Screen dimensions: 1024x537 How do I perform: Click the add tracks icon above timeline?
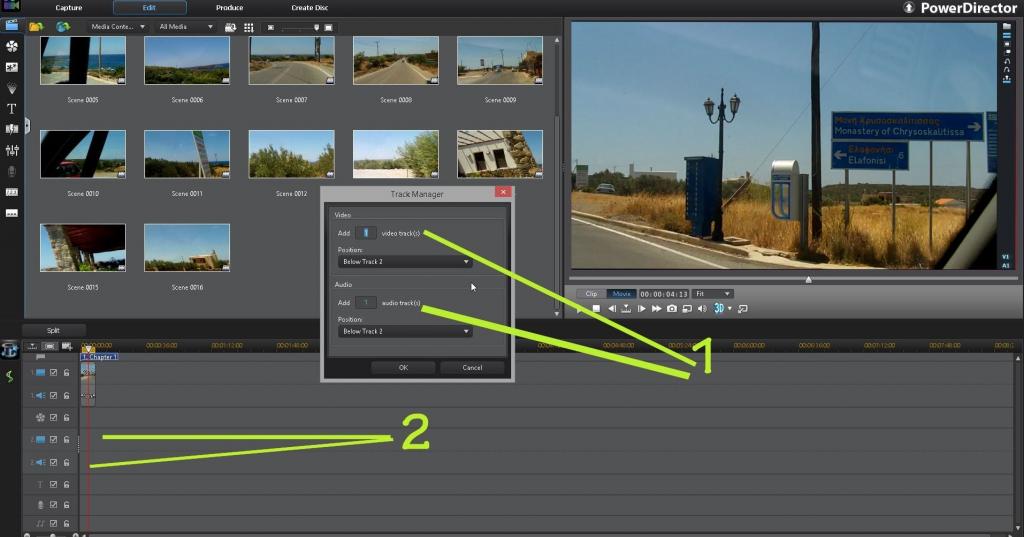[67, 346]
